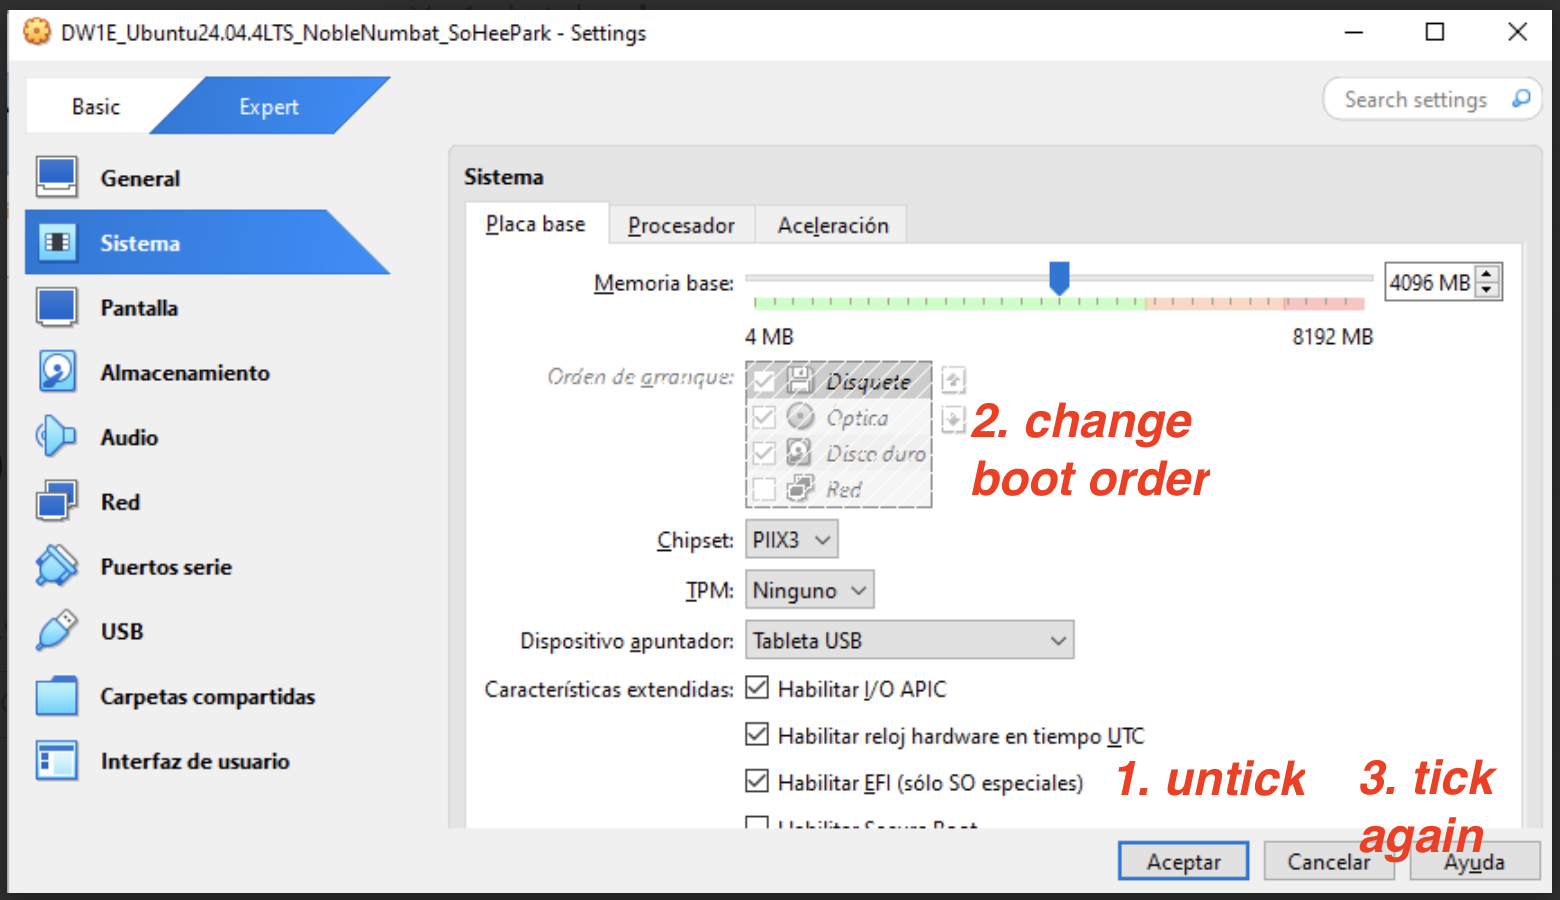The width and height of the screenshot is (1560, 900).
Task: Click the Ayuda button
Action: point(1474,861)
